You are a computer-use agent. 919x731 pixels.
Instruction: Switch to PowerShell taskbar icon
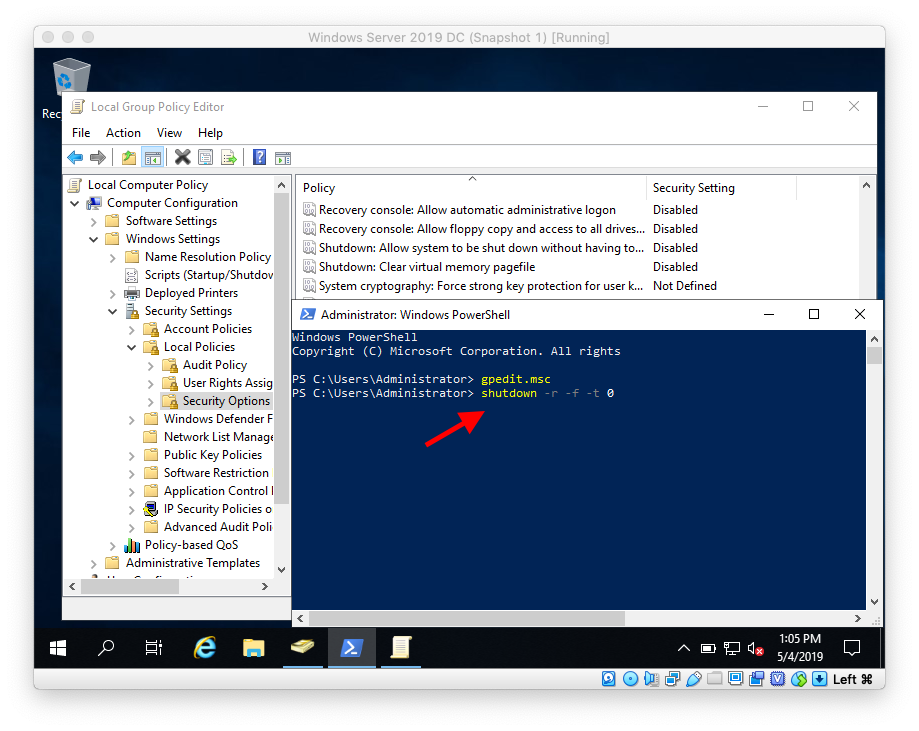(352, 648)
